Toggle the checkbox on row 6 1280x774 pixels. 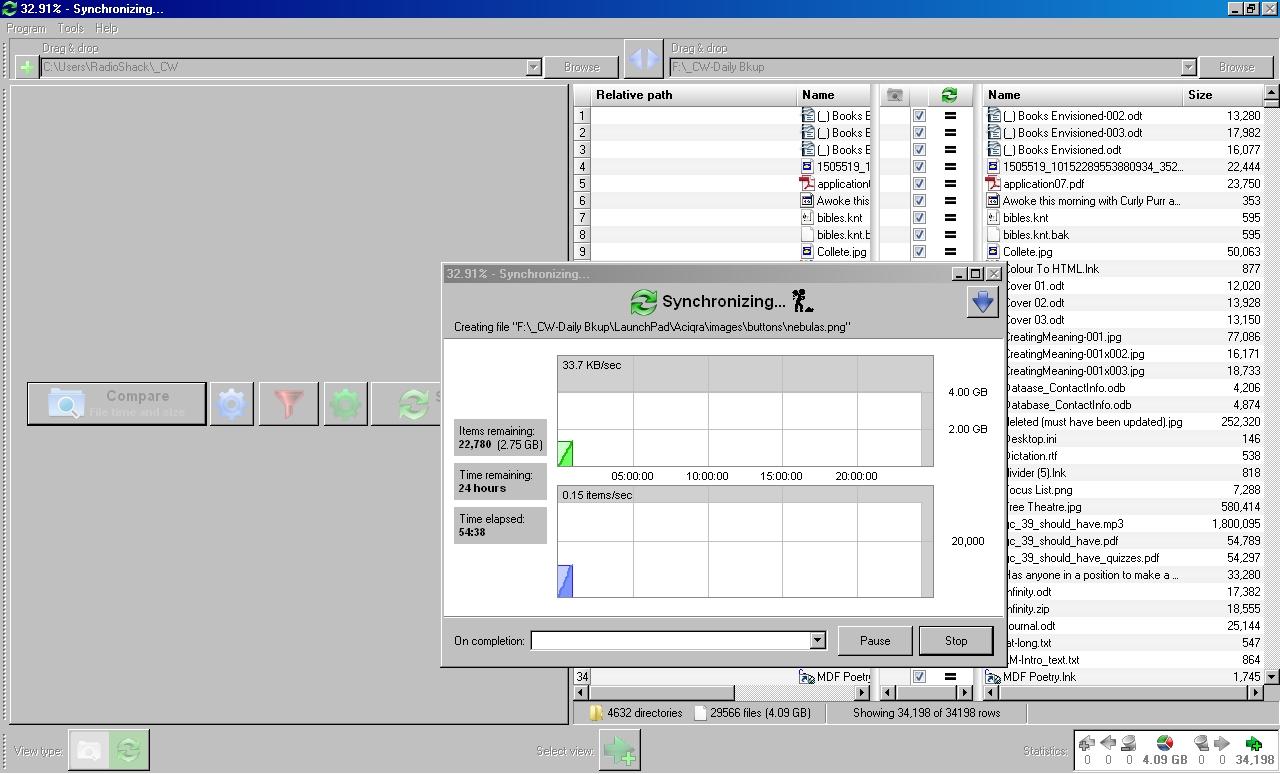pos(919,201)
